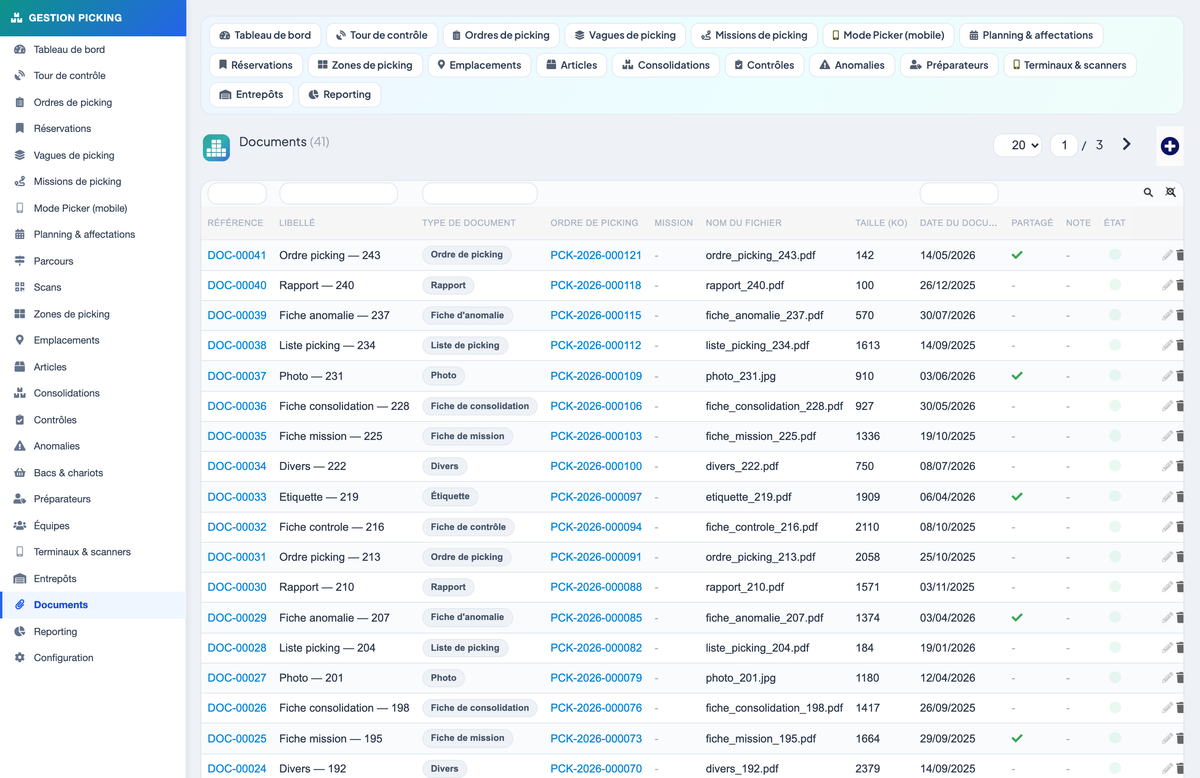Open picking order PCK-2026-000097

click(596, 497)
